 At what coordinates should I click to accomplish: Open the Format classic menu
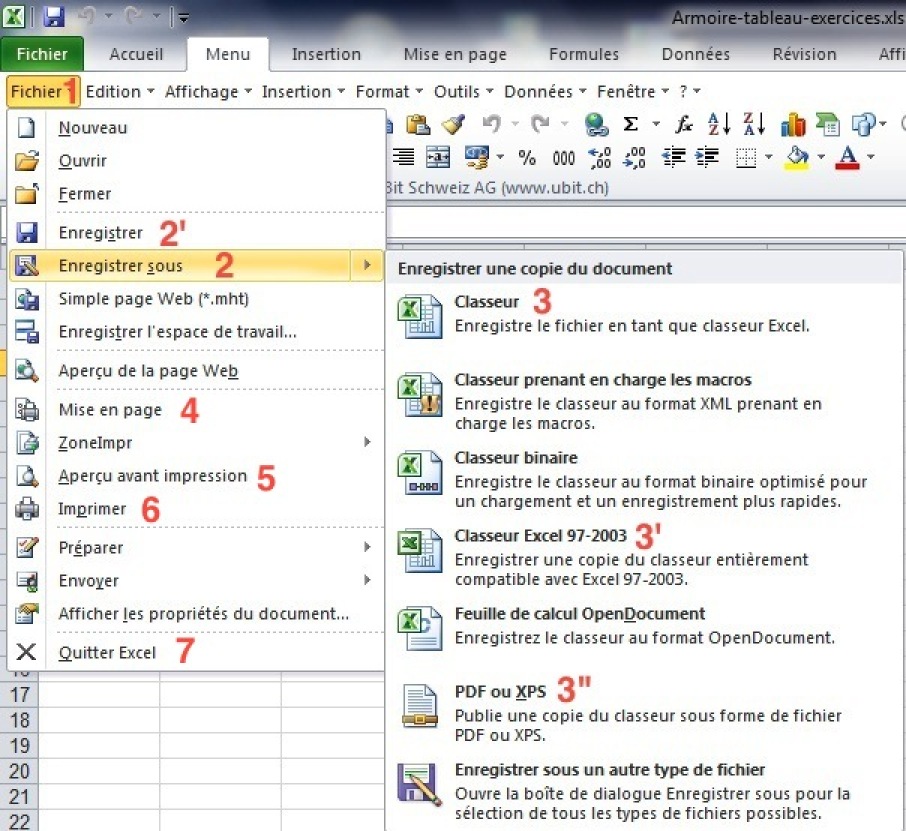(x=389, y=91)
